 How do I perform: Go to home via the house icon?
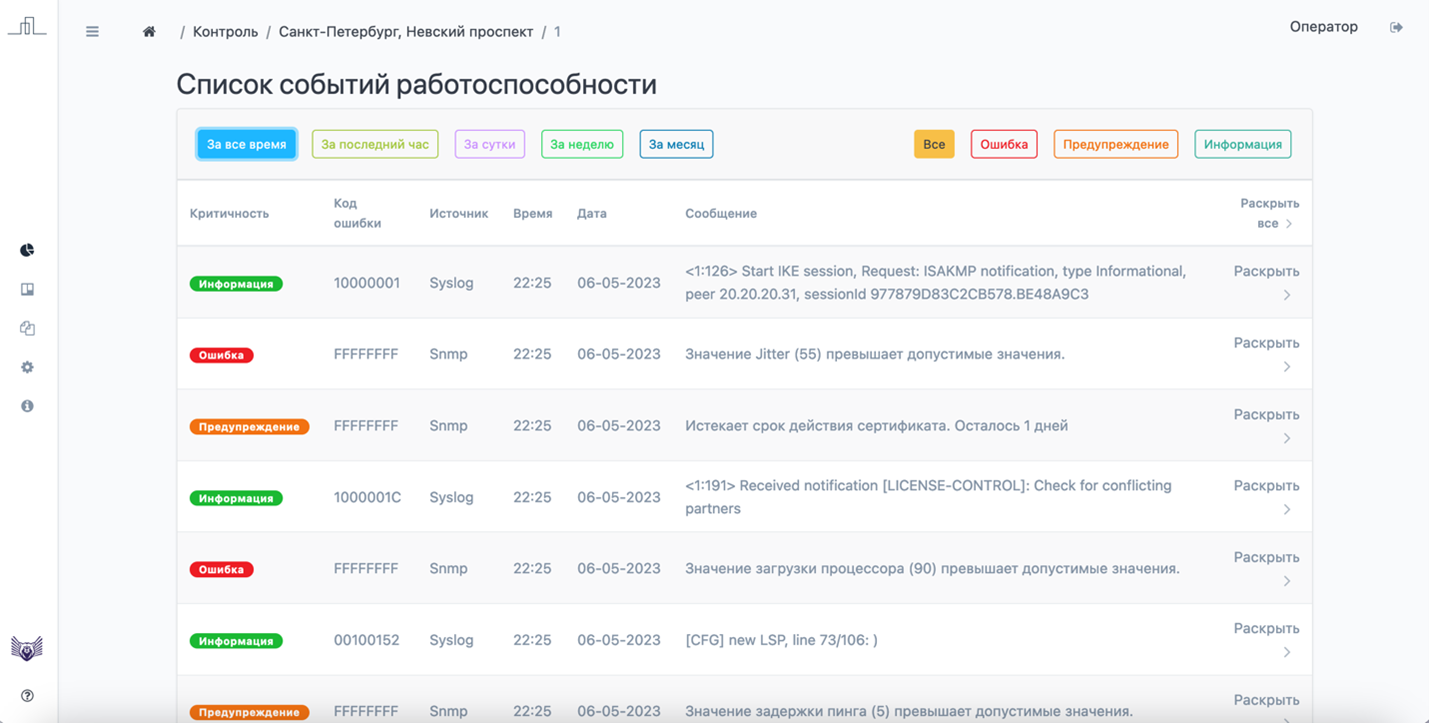click(x=148, y=31)
